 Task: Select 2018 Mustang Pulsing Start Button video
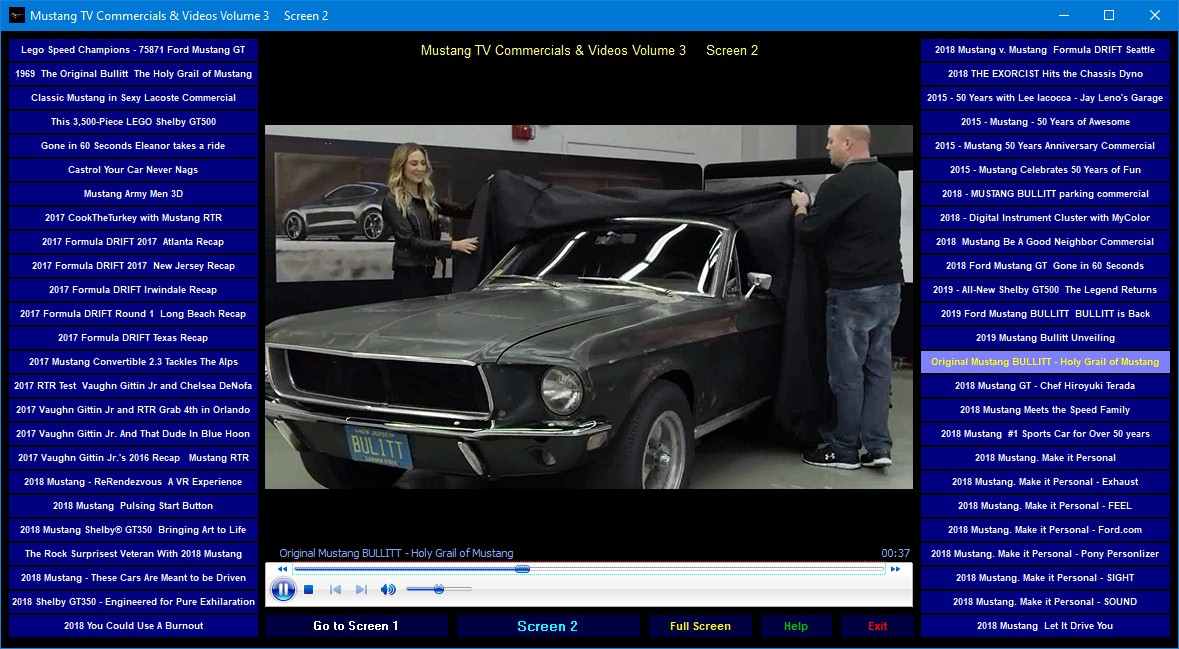point(133,506)
